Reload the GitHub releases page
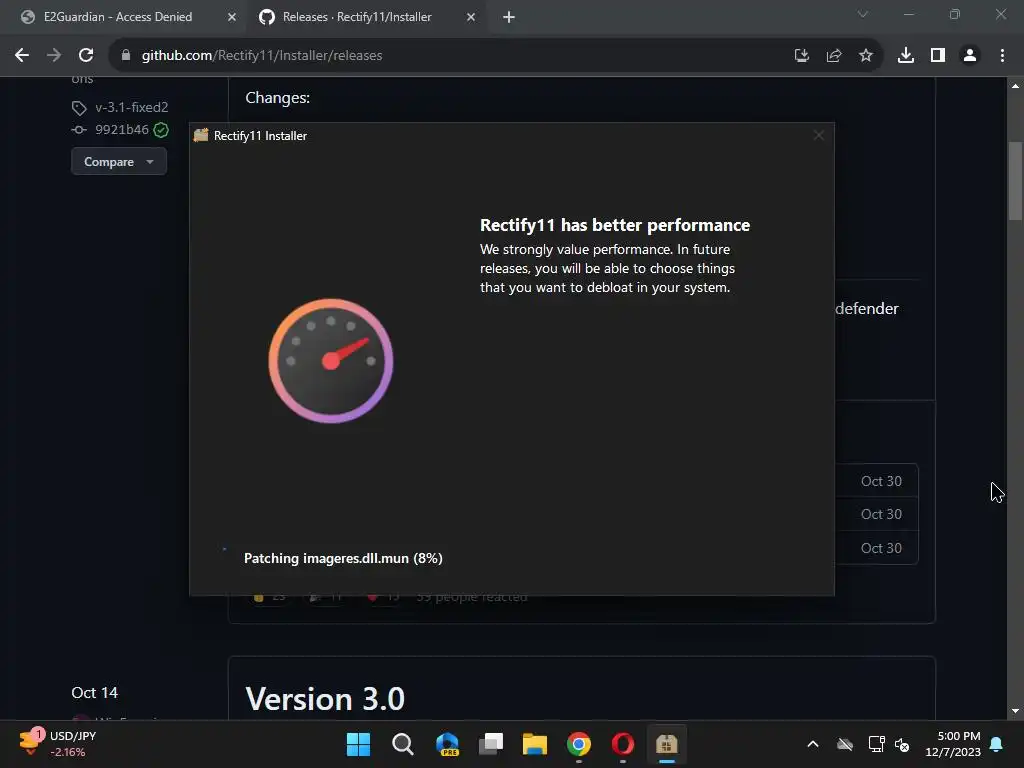This screenshot has width=1024, height=768. (86, 56)
